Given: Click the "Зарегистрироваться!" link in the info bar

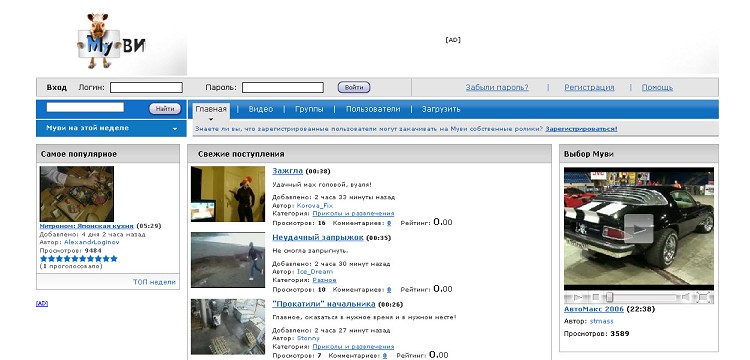Looking at the screenshot, I should click(581, 129).
